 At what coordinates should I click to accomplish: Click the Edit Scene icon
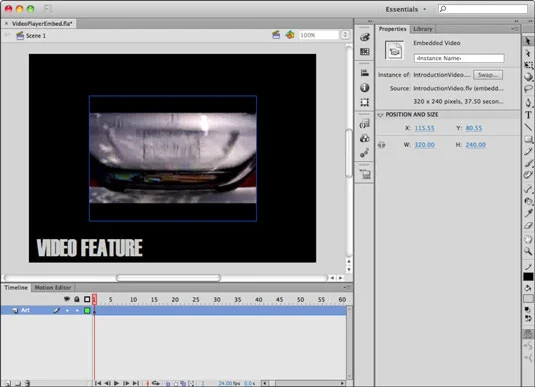(x=276, y=35)
